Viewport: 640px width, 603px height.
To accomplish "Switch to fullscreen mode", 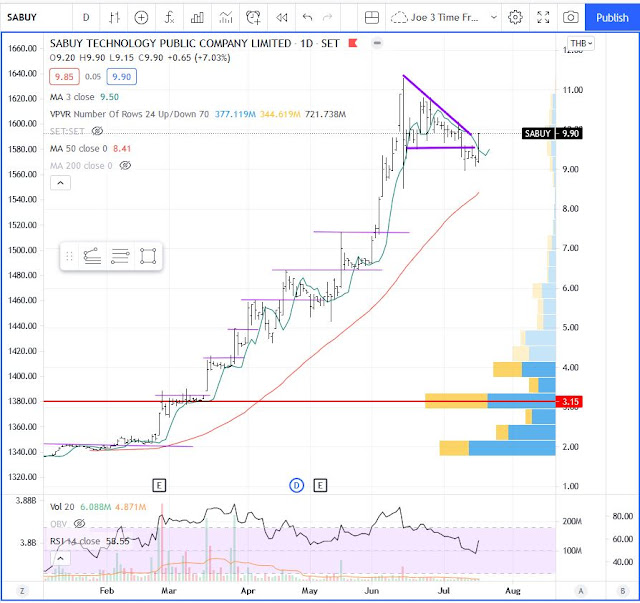I will tap(543, 18).
